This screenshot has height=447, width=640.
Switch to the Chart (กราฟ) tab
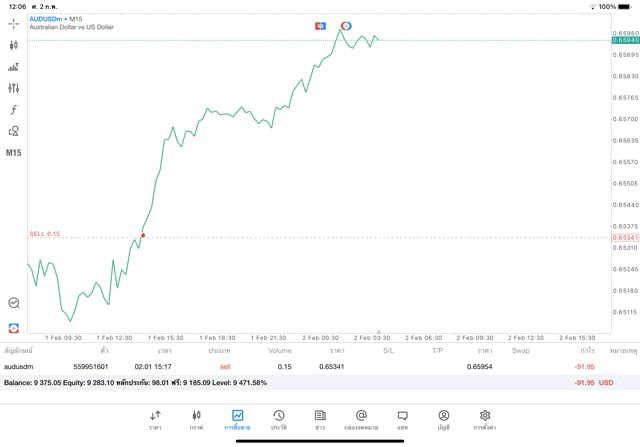click(196, 420)
